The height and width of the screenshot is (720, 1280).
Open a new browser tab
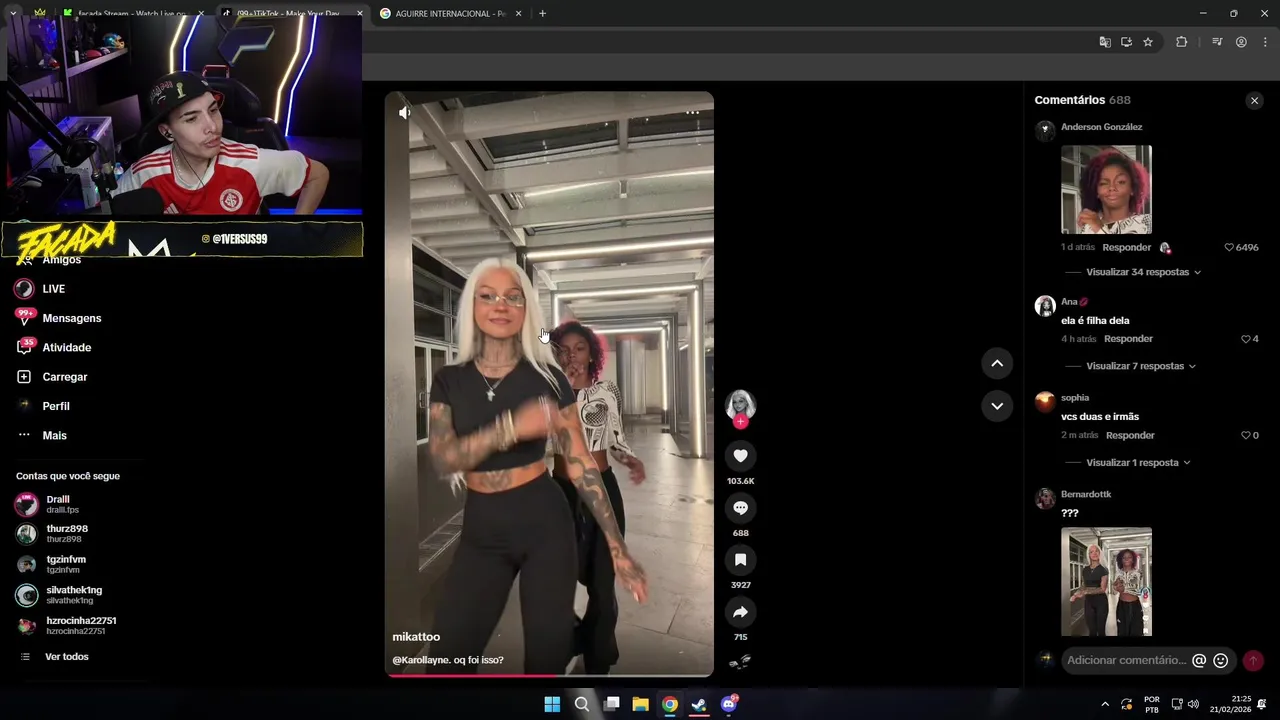(542, 14)
